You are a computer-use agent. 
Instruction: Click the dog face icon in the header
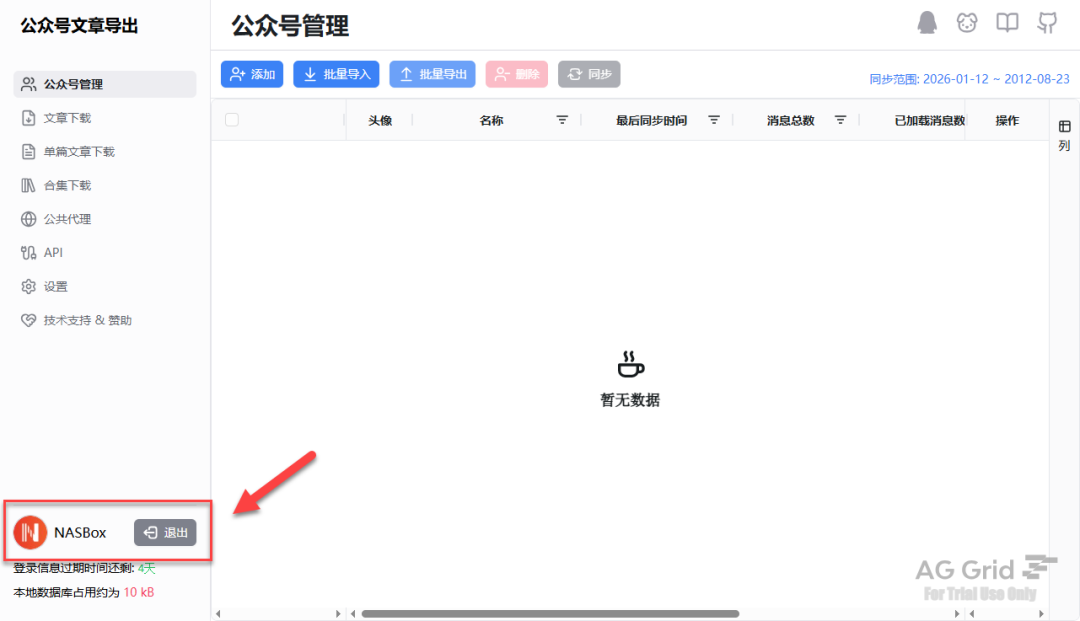tap(967, 22)
